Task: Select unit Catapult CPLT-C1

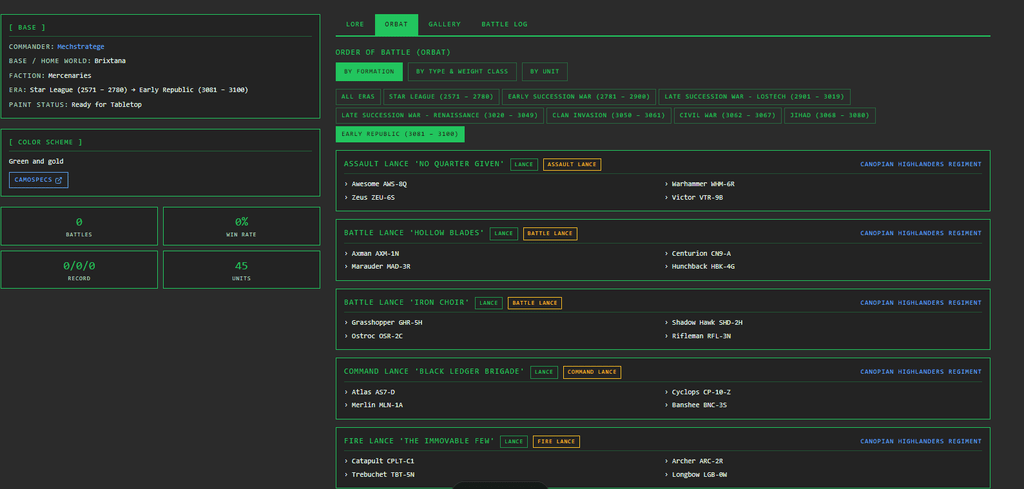Action: click(381, 462)
